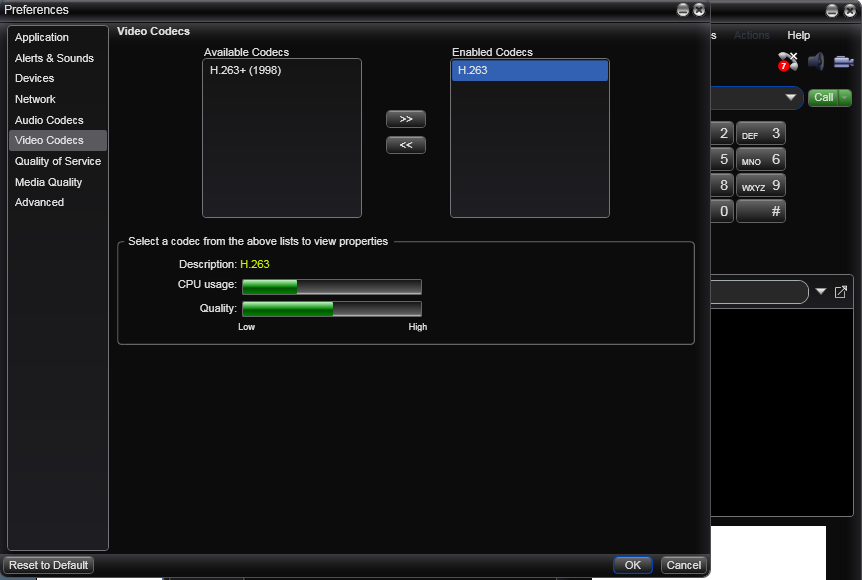
Task: Dial keypad key 5
Action: (x=722, y=159)
